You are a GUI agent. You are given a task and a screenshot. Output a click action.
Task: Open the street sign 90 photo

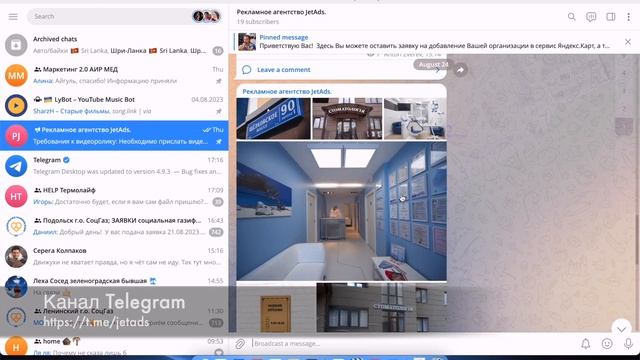click(273, 119)
